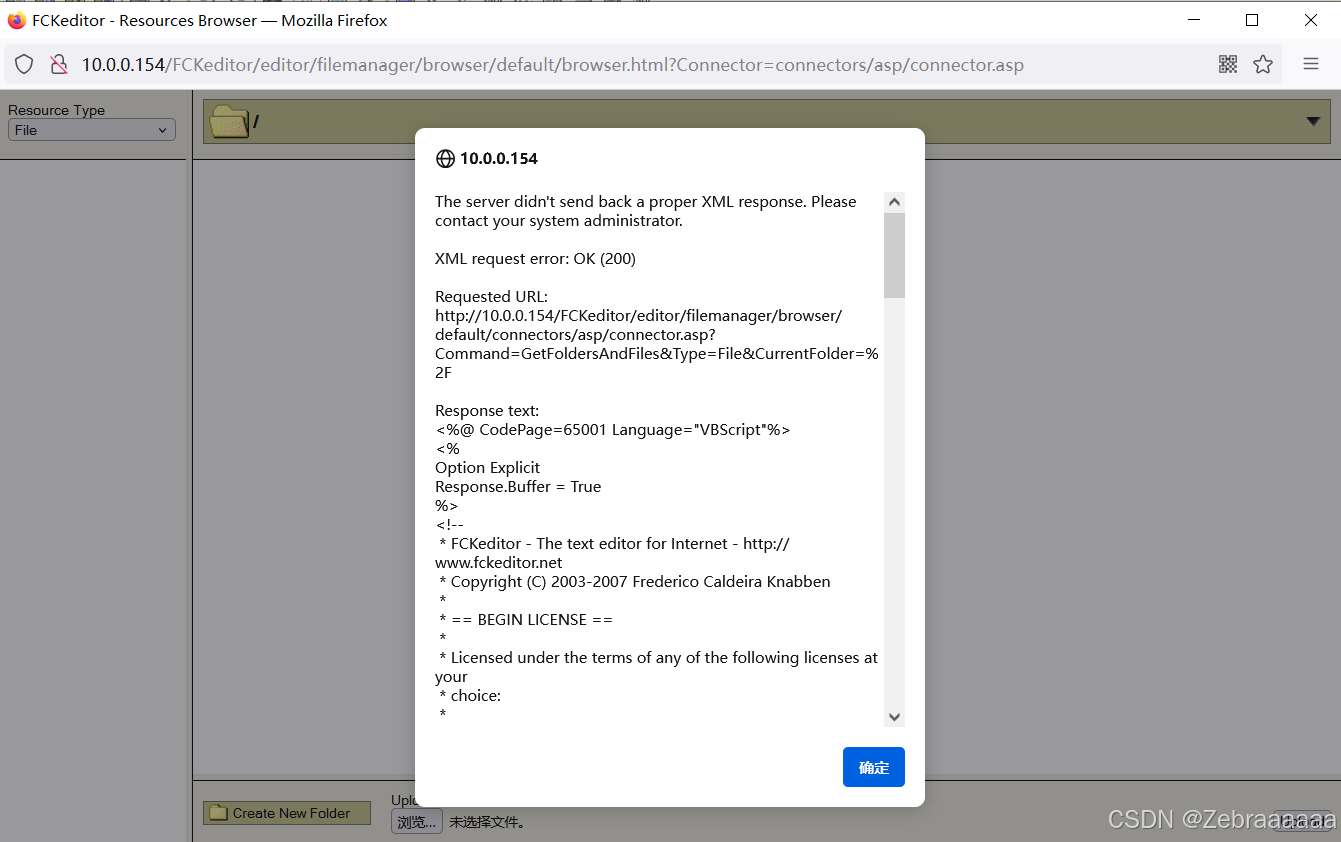The width and height of the screenshot is (1341, 842).
Task: Click the alert scrollbar thumb
Action: coord(894,255)
